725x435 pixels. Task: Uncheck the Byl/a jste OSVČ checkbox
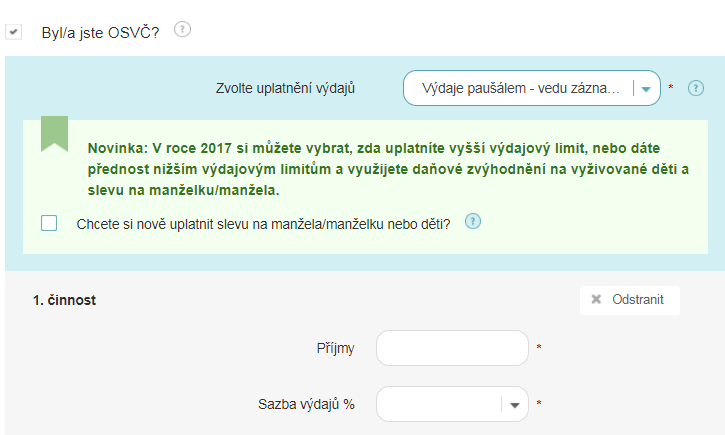tap(14, 31)
